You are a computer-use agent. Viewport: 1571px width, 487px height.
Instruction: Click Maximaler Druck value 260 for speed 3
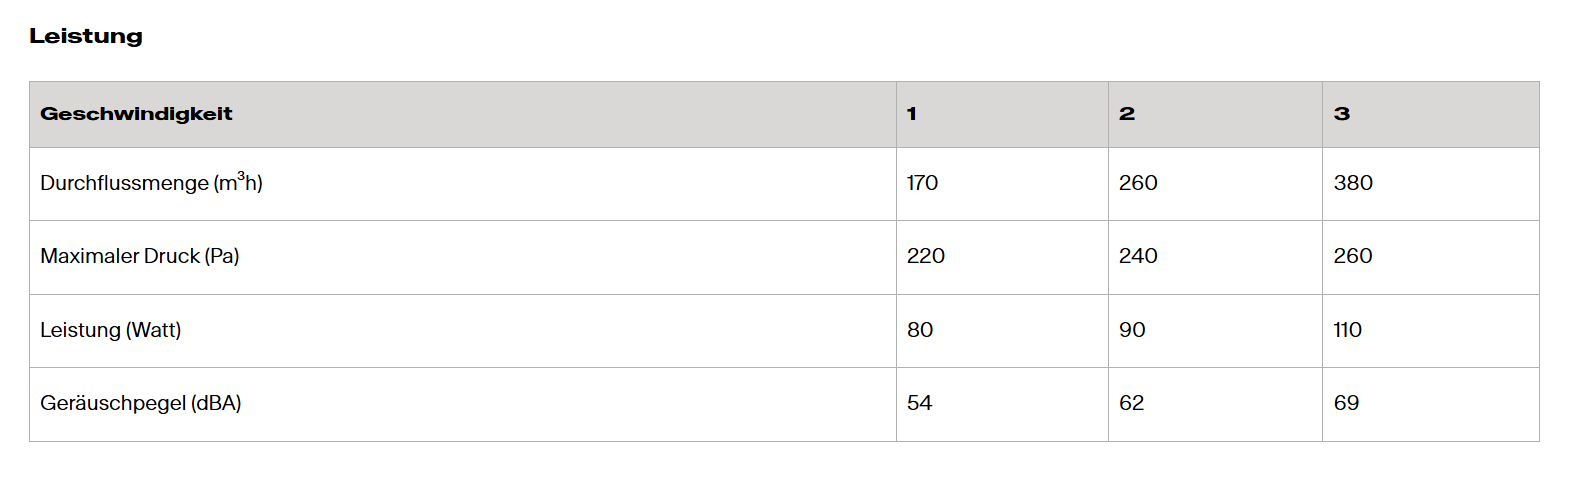(1353, 256)
